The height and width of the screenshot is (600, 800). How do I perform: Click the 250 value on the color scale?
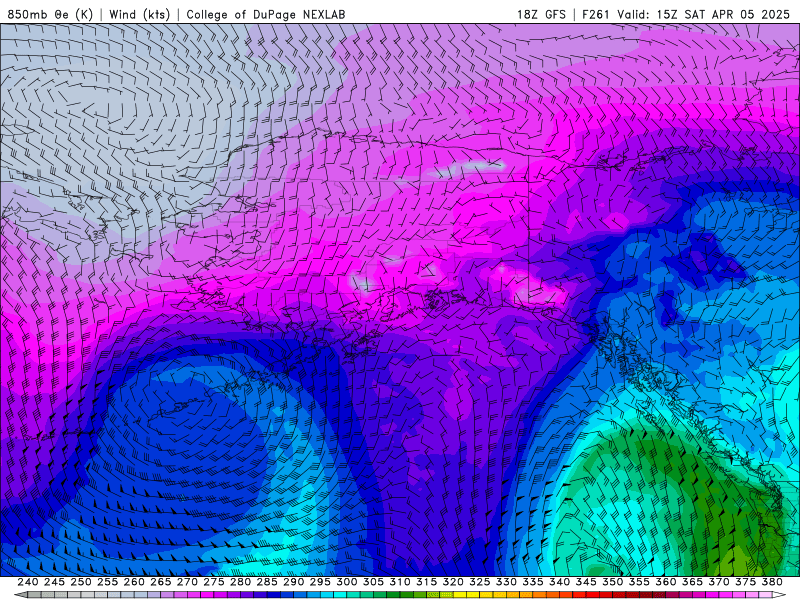point(81,582)
